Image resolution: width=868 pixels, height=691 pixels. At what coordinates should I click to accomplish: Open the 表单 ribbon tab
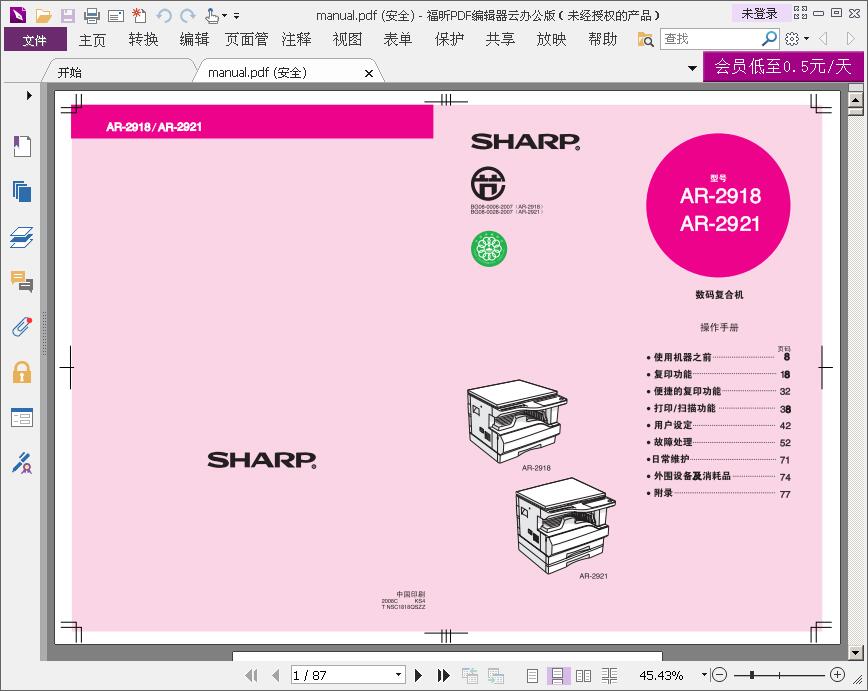(398, 40)
